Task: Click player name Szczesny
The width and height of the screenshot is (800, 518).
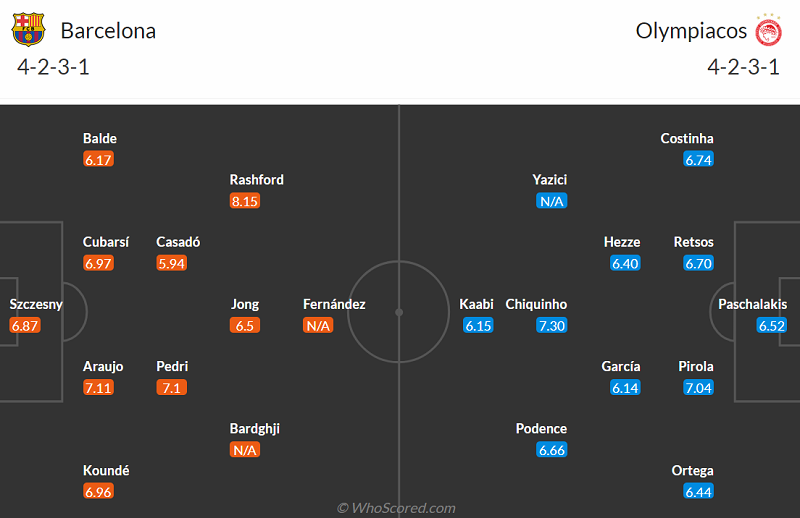Action: click(36, 304)
